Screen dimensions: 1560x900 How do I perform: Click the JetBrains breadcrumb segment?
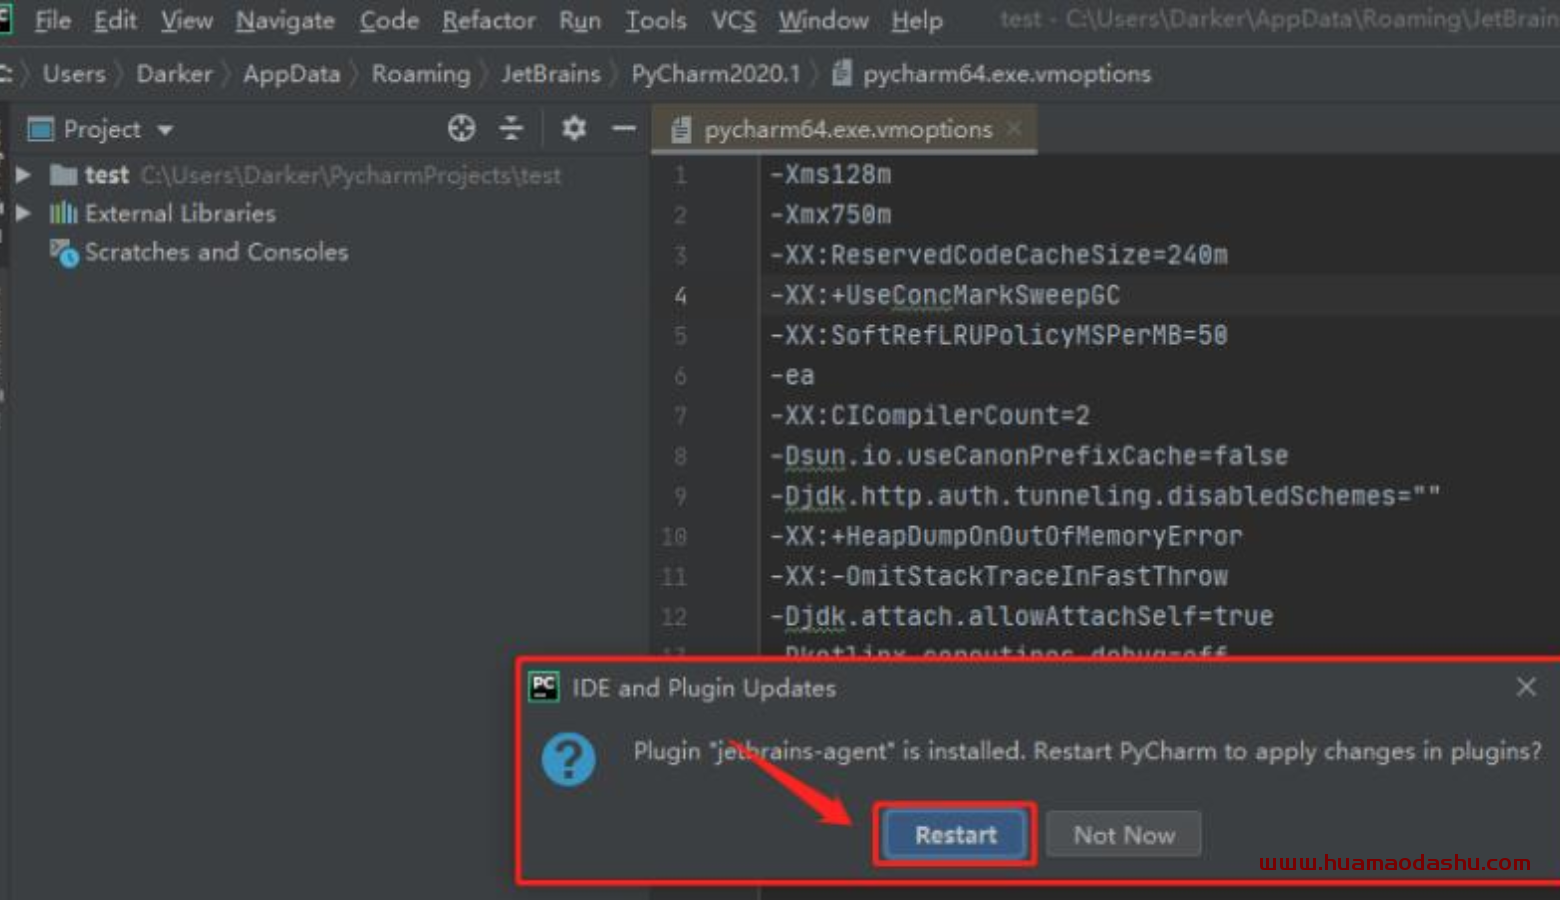[x=551, y=74]
